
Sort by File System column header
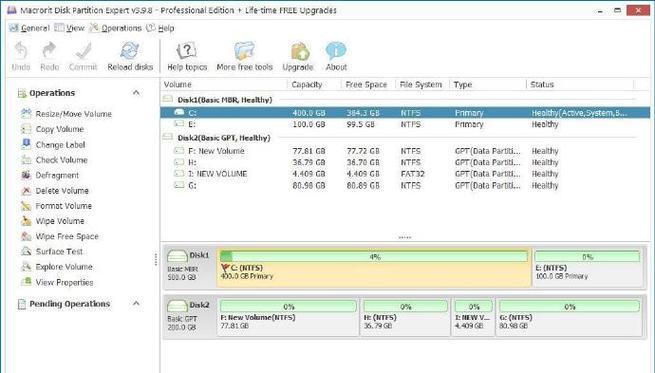[x=422, y=84]
